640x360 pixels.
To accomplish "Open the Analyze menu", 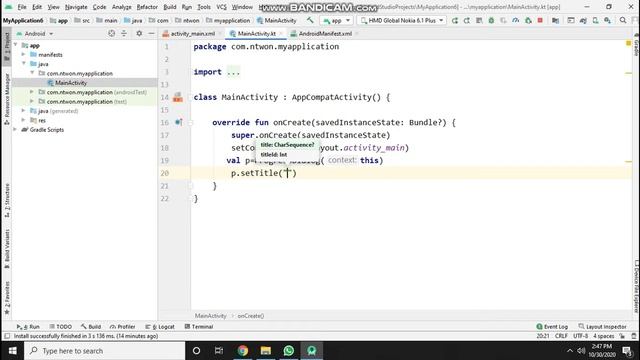I will (122, 7).
